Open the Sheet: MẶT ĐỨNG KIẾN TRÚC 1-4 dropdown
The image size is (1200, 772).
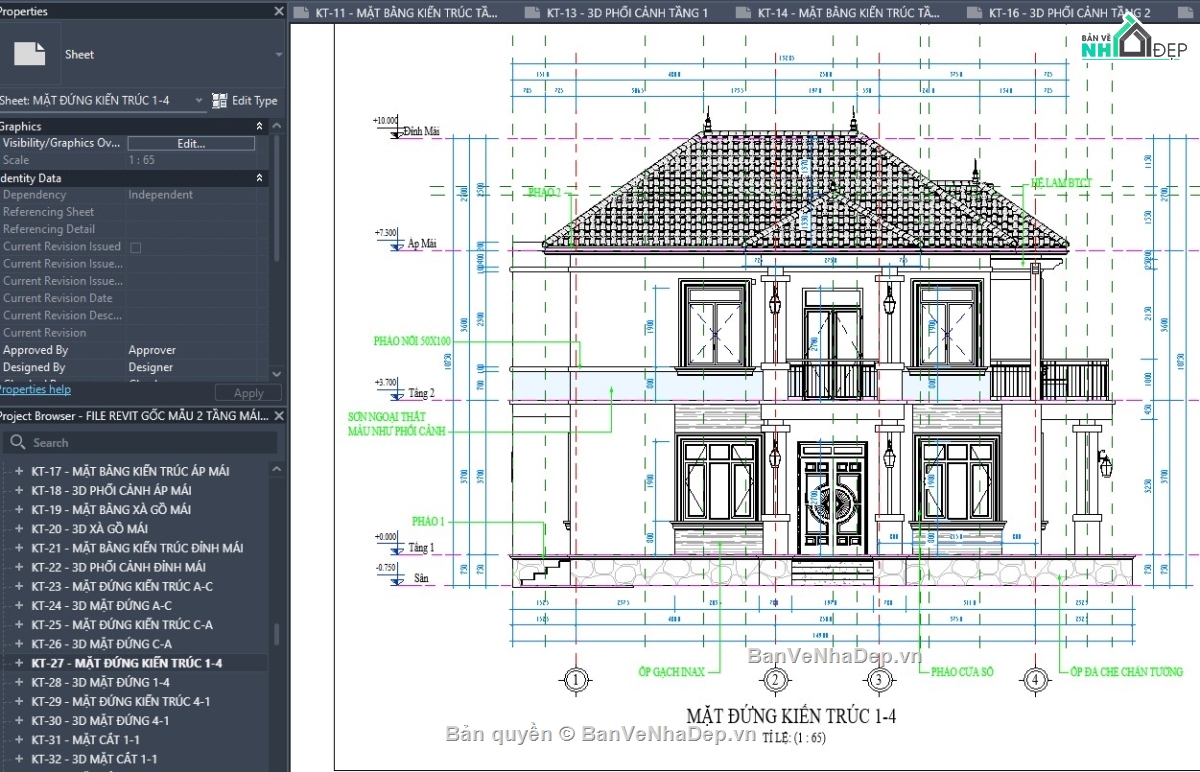pyautogui.click(x=198, y=101)
